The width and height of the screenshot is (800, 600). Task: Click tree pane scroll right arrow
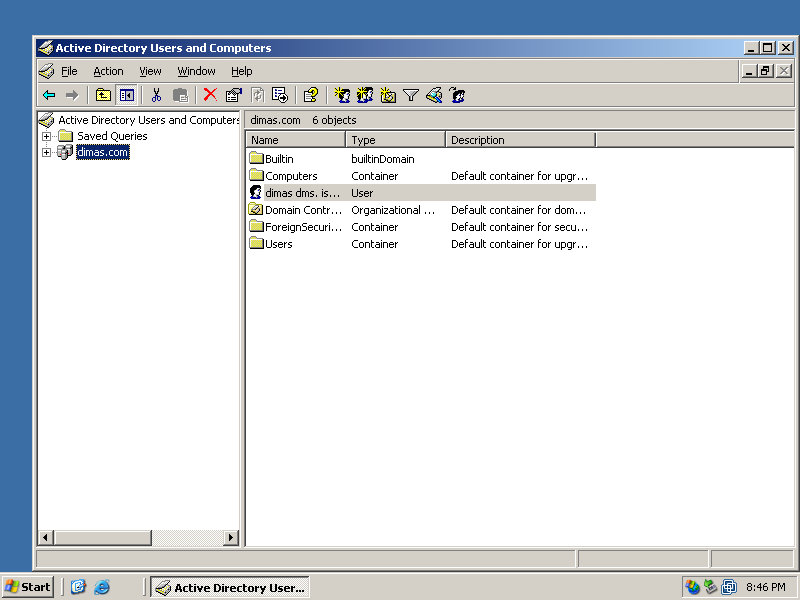pos(231,537)
